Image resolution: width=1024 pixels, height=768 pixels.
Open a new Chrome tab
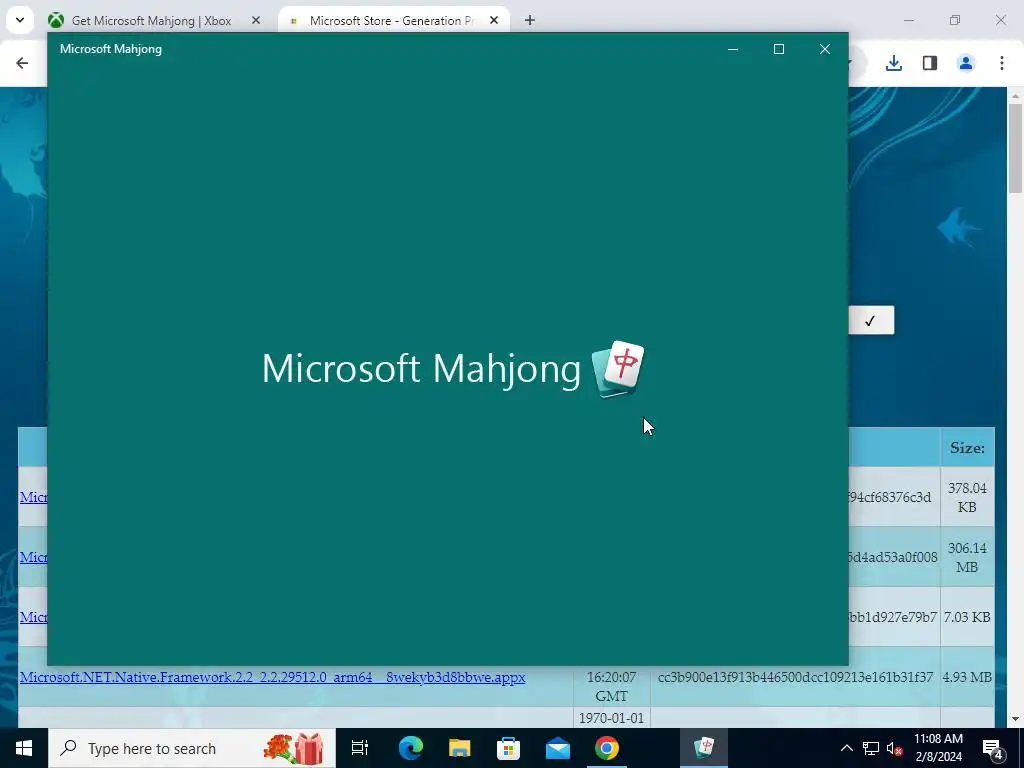530,20
